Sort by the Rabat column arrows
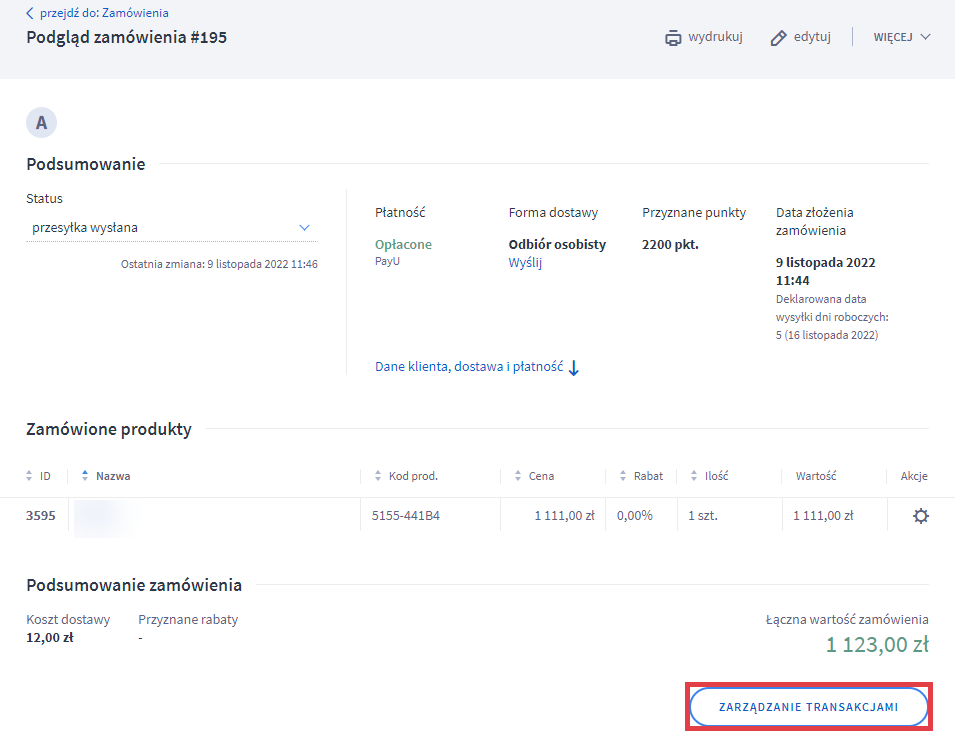This screenshot has width=955, height=752. click(x=622, y=475)
